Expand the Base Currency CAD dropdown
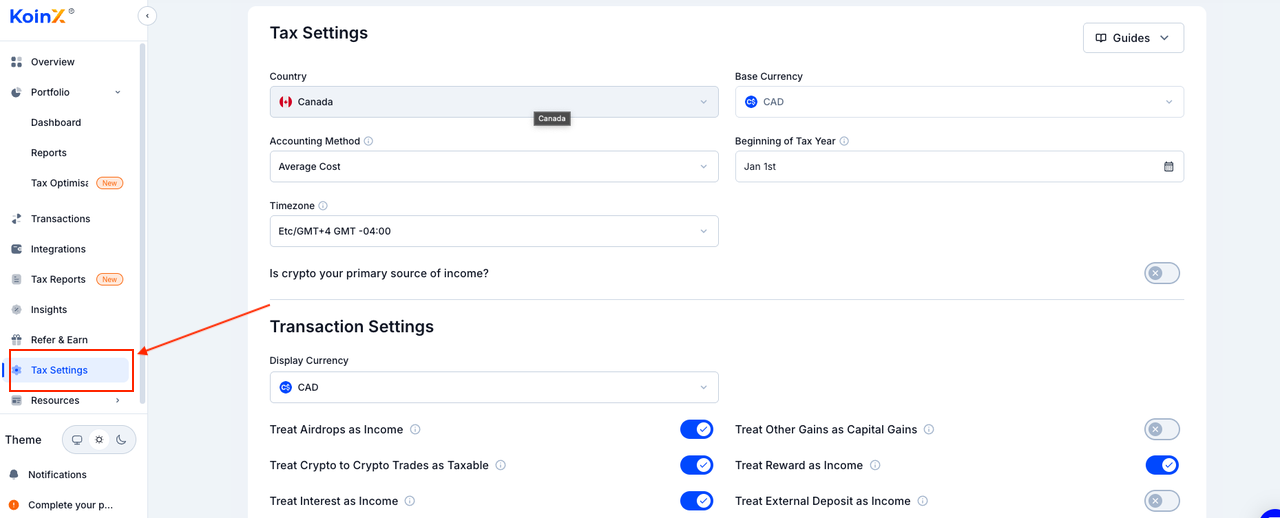Image resolution: width=1280 pixels, height=518 pixels. click(x=958, y=102)
